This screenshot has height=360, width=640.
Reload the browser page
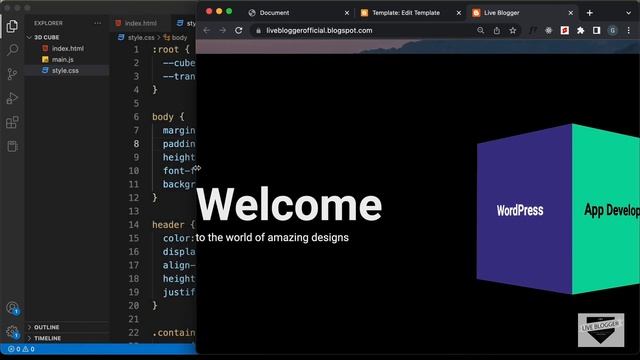(239, 31)
